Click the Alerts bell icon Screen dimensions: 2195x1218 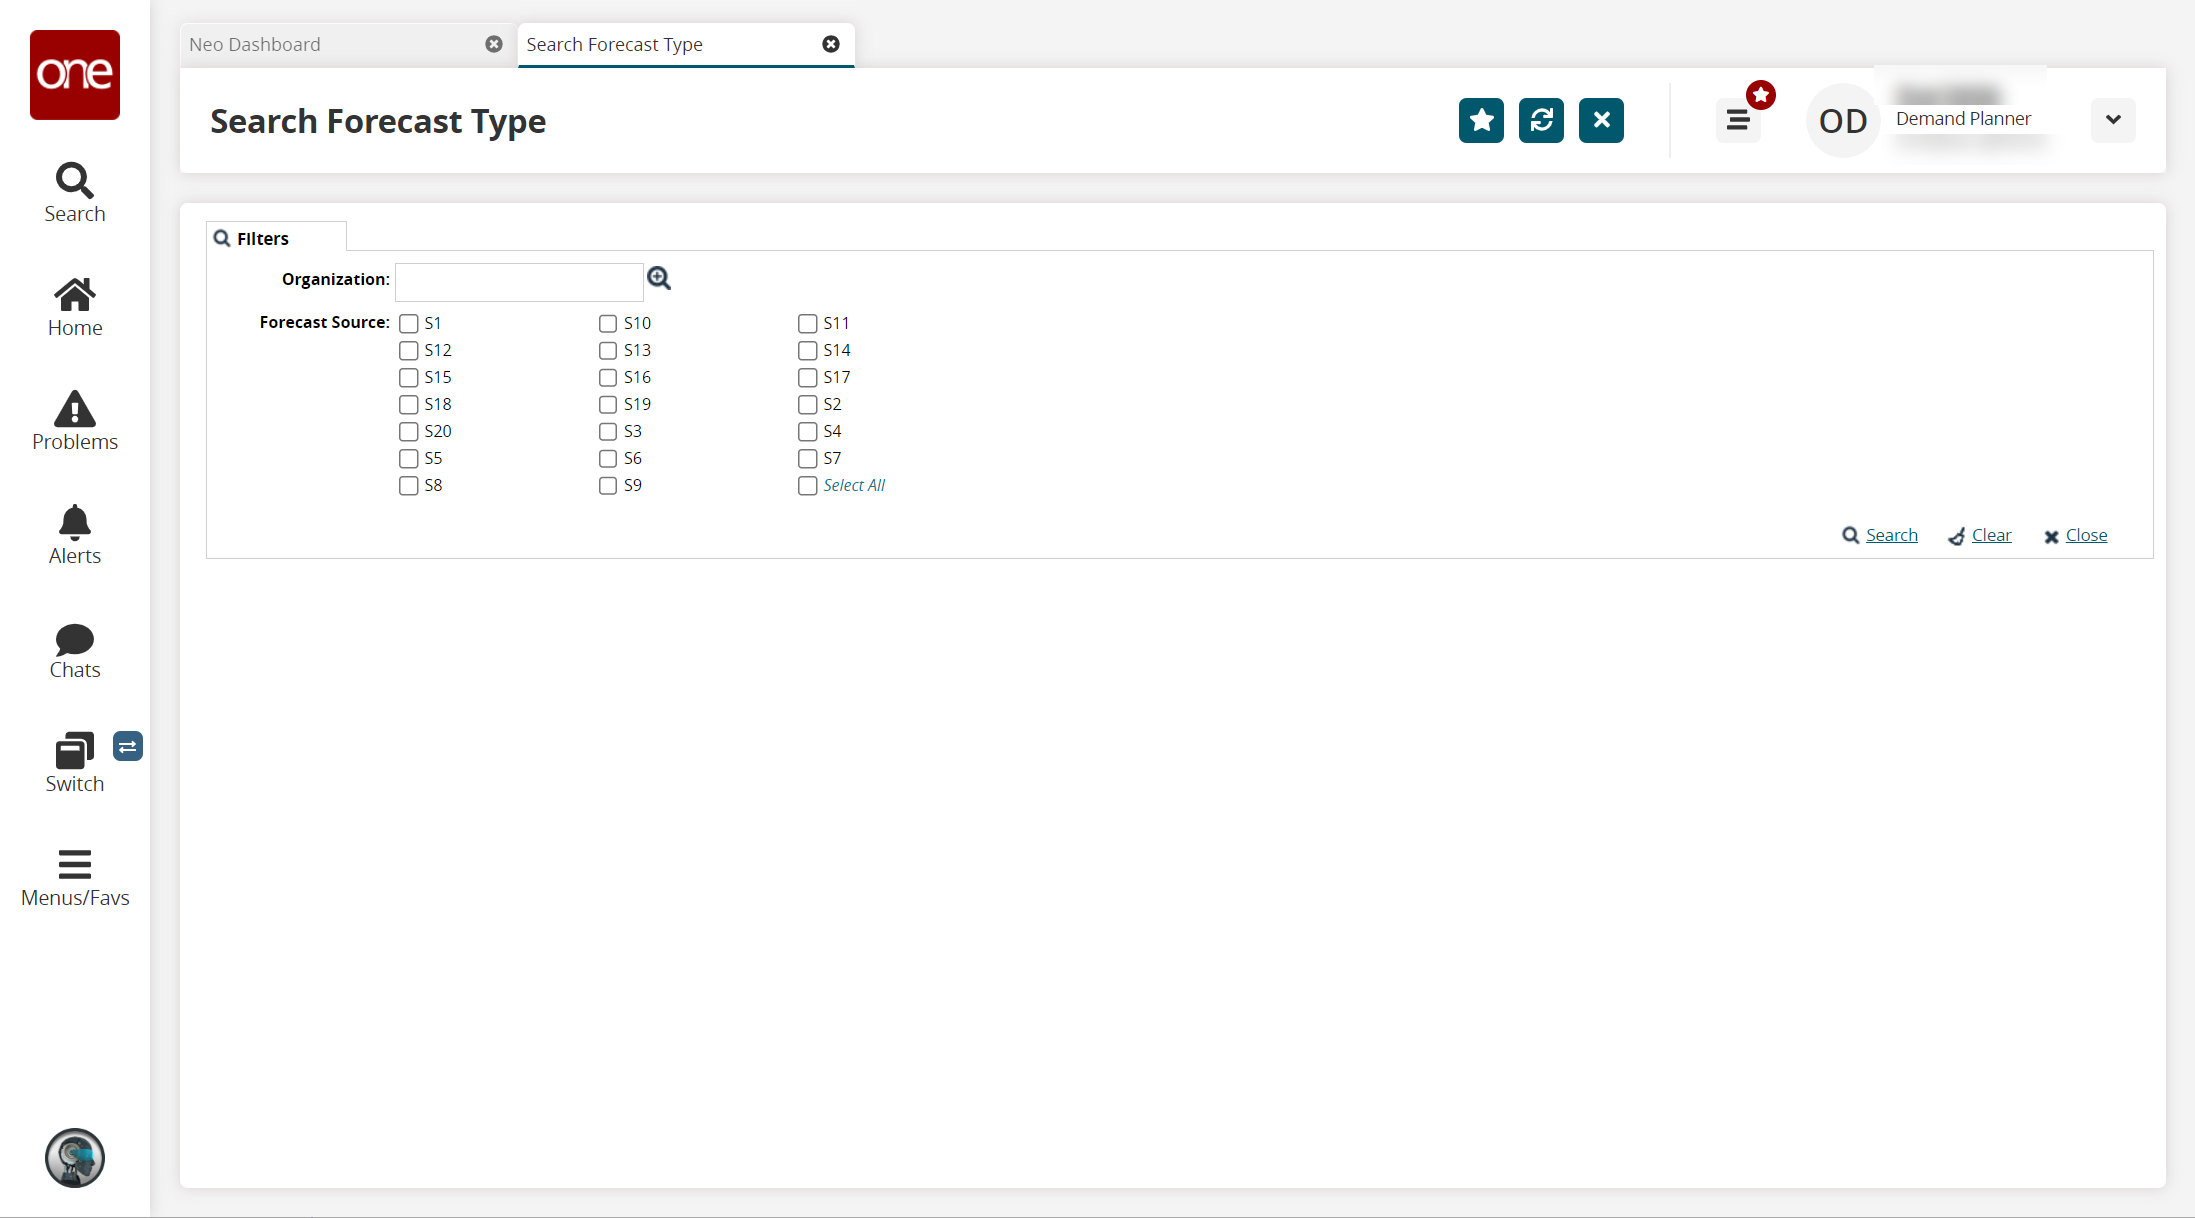(x=73, y=524)
